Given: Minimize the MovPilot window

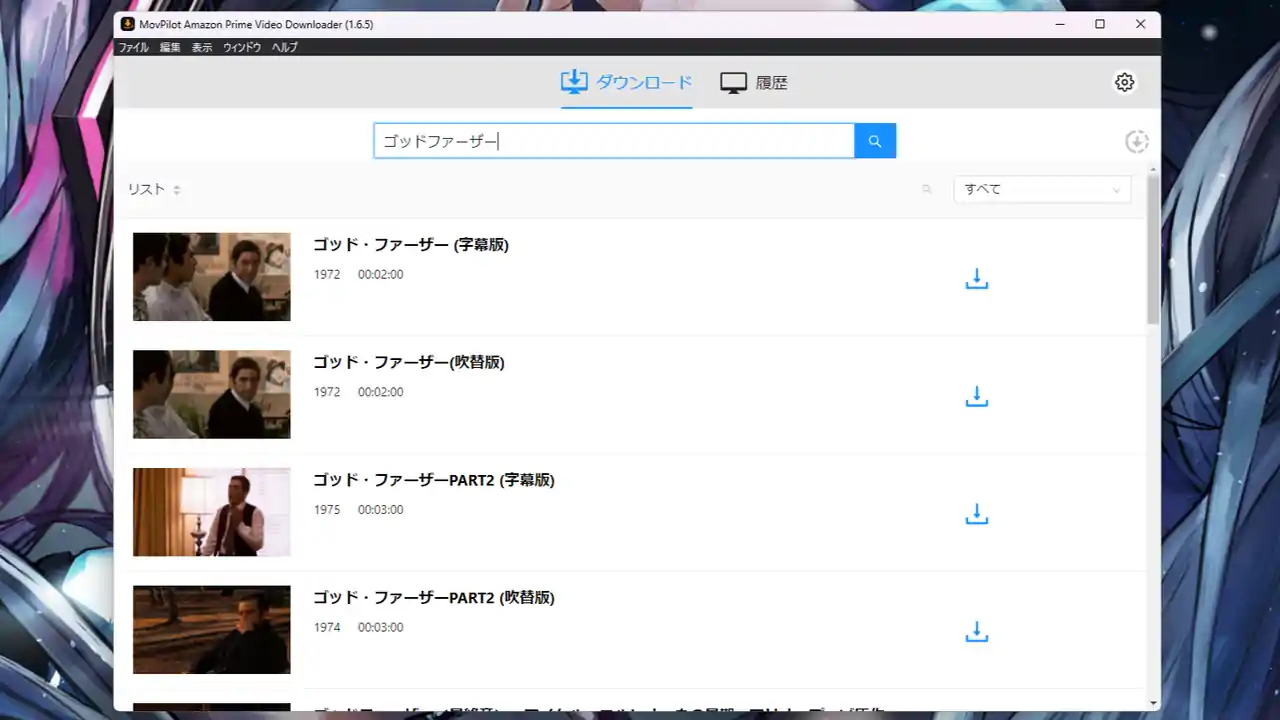Looking at the screenshot, I should (x=1061, y=24).
